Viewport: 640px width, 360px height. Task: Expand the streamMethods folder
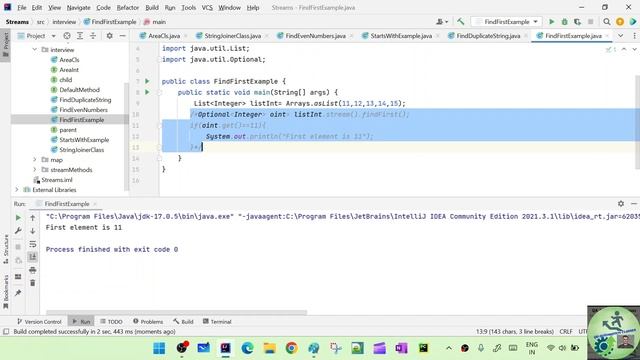click(x=34, y=170)
